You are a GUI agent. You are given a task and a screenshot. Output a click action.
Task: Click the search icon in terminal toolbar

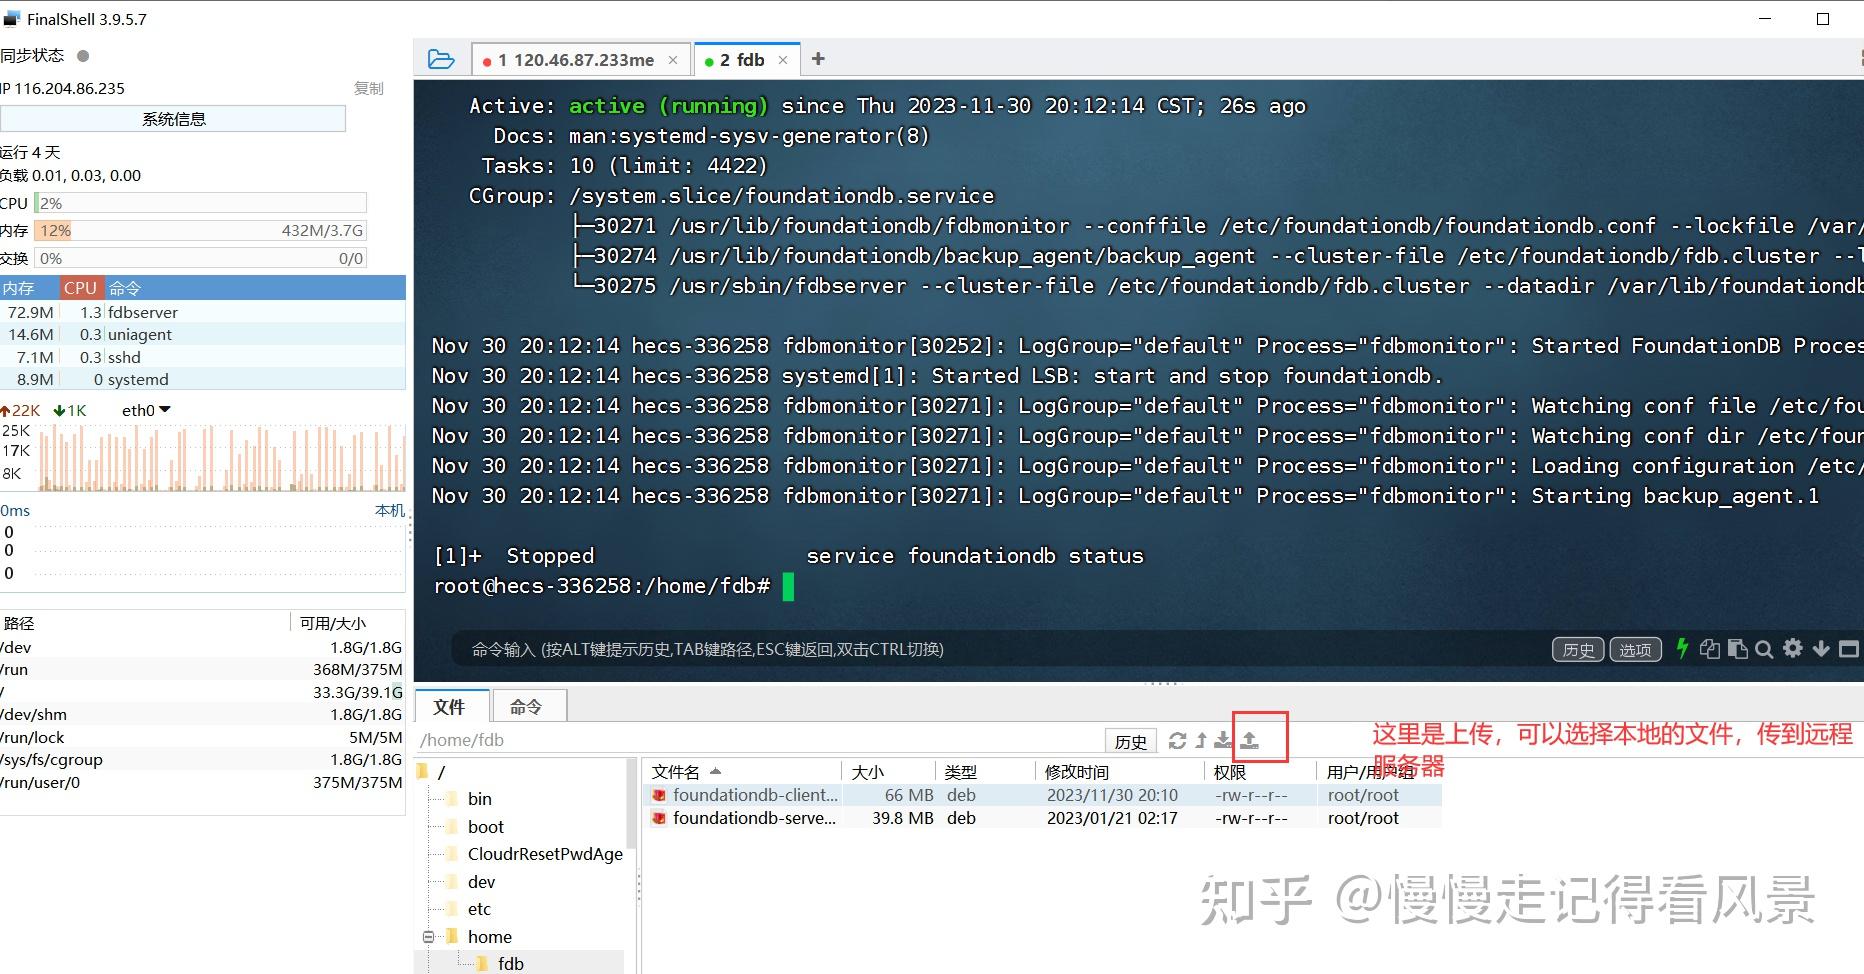(1765, 649)
